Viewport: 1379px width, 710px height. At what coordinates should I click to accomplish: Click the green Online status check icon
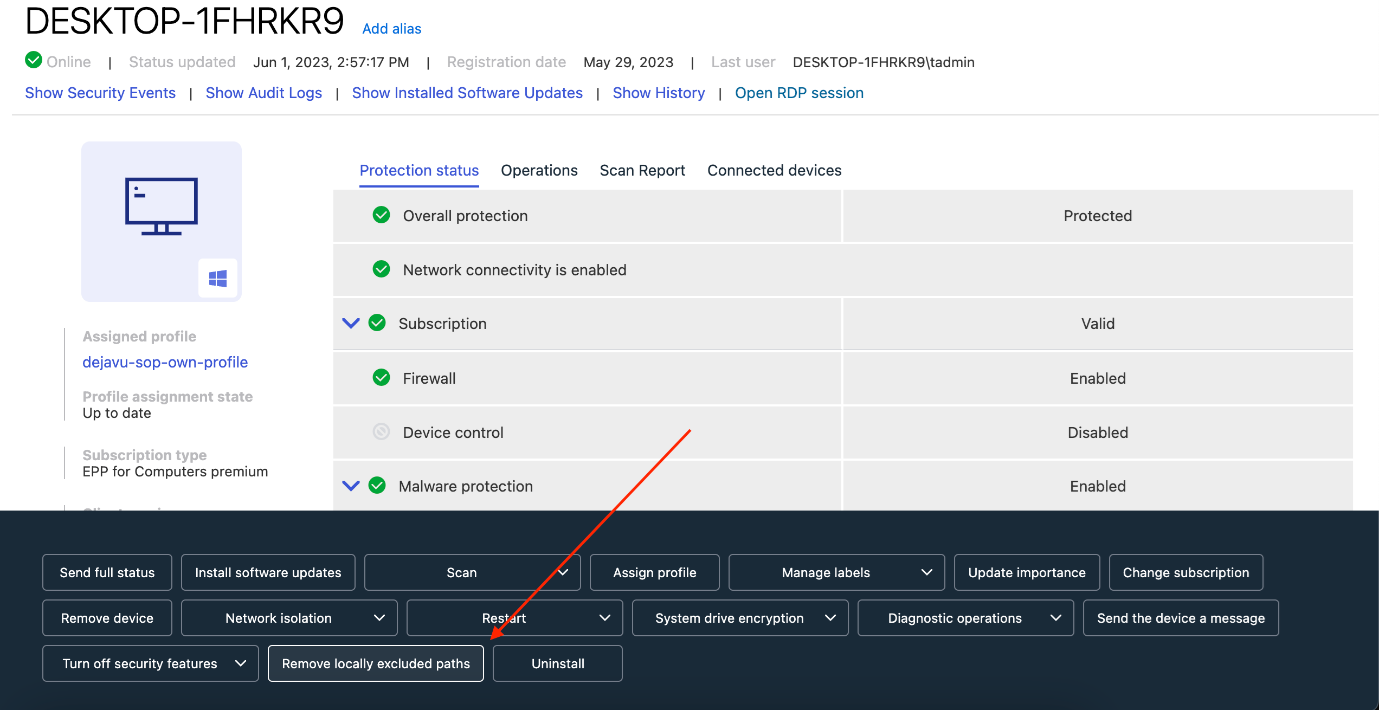click(34, 60)
